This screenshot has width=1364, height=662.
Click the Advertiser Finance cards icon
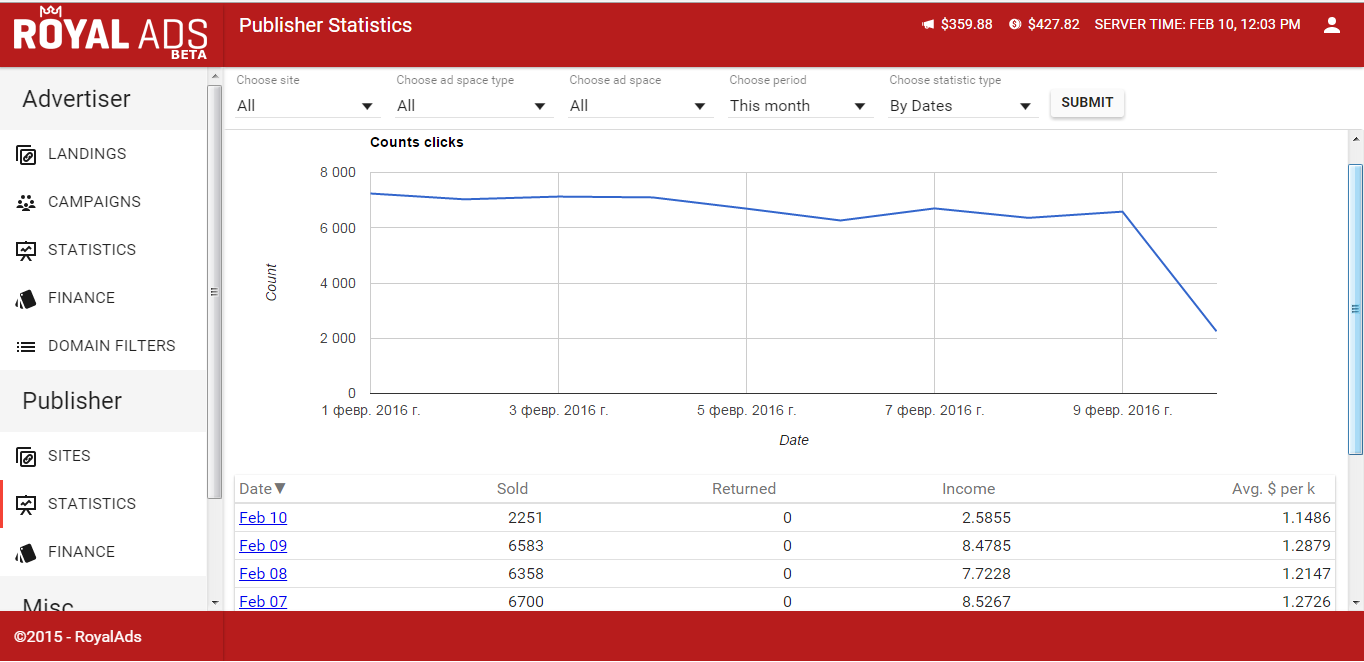pos(26,298)
